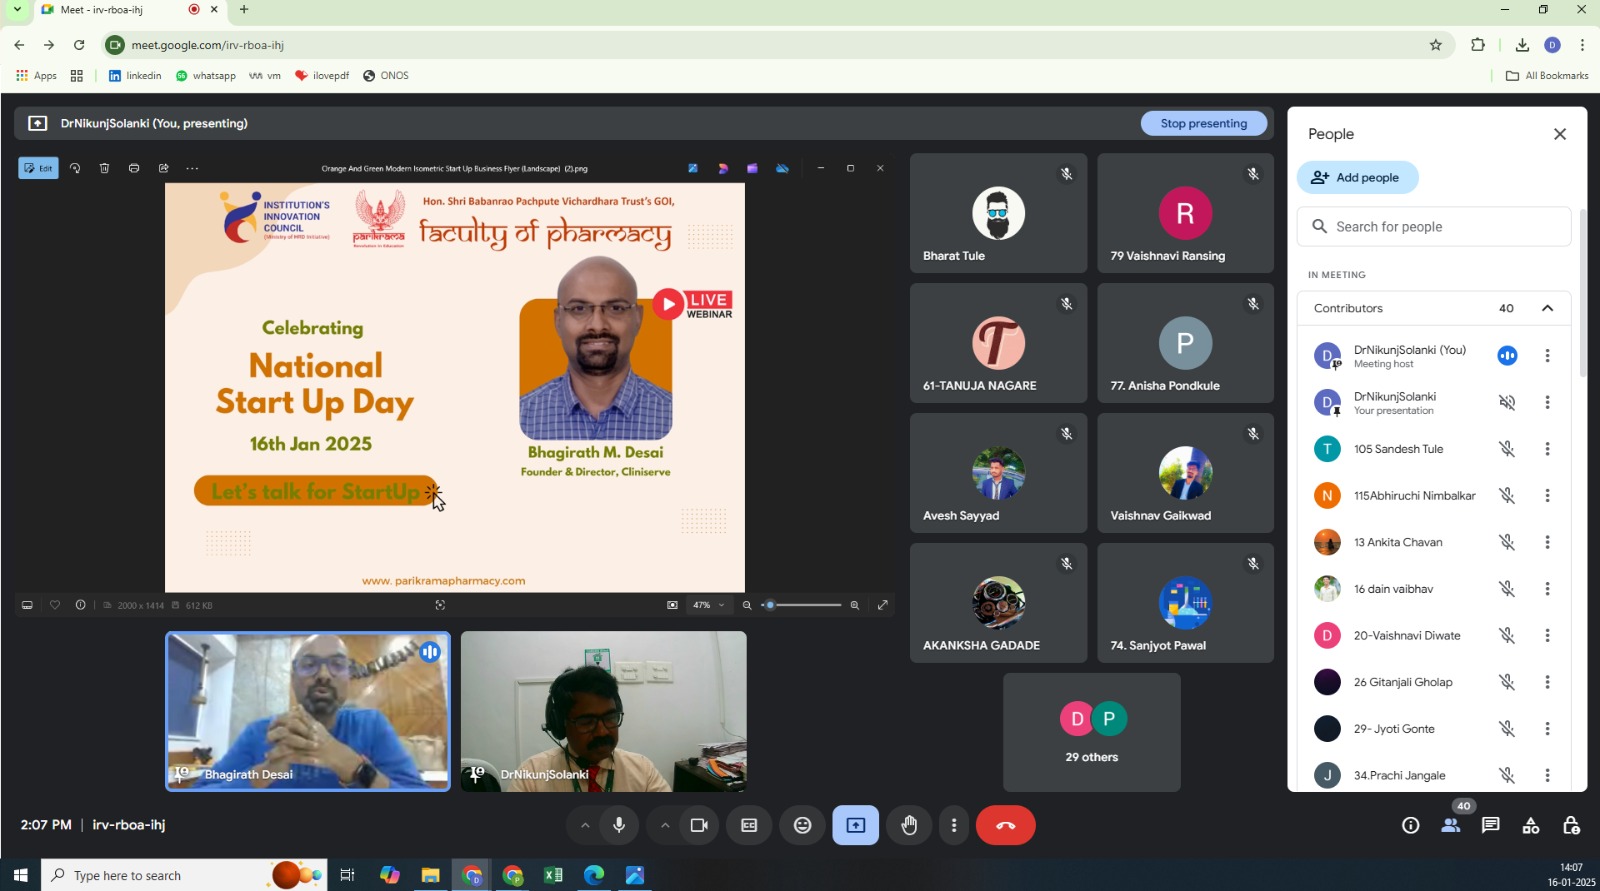Mute 105 Sandesh Tule microphone icon
1600x891 pixels.
pos(1507,449)
